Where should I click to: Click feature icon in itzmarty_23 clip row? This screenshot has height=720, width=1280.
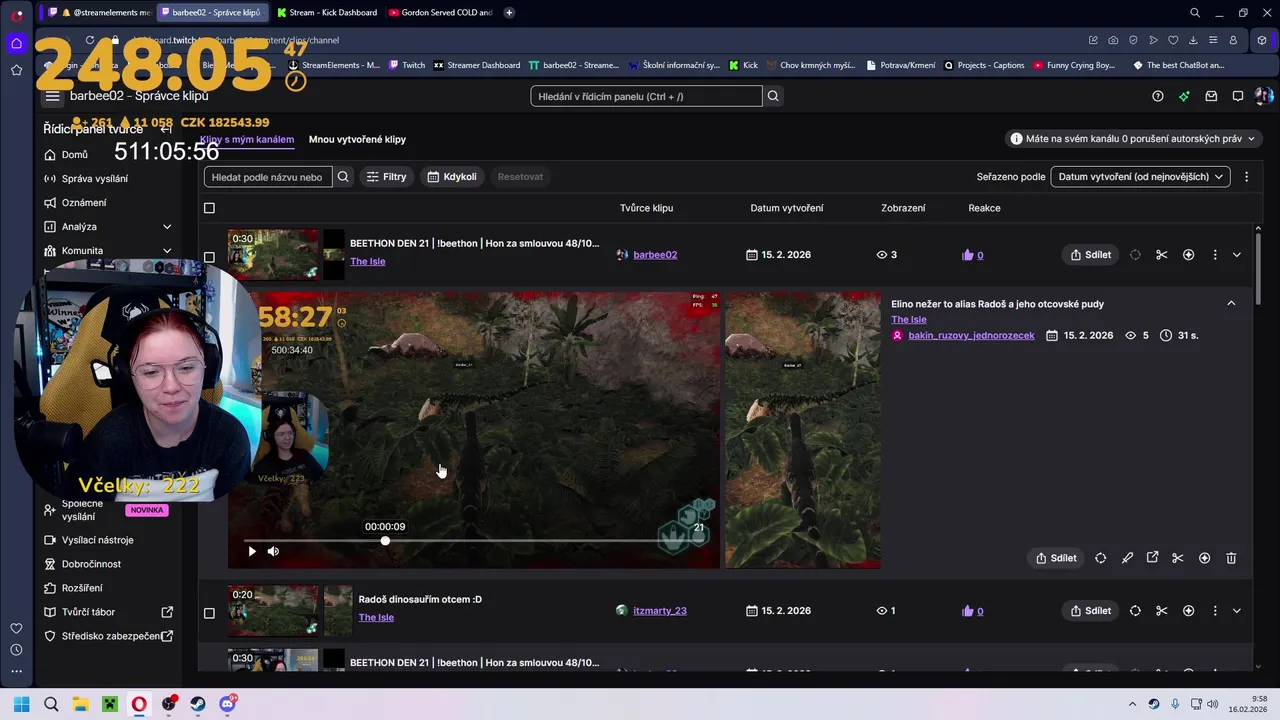(1135, 611)
